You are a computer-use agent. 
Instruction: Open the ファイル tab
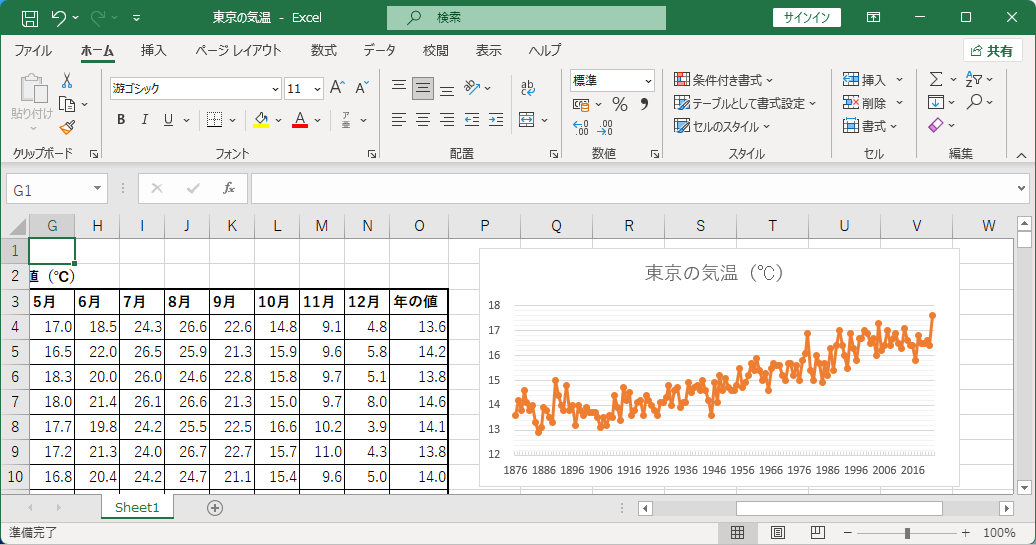click(32, 51)
